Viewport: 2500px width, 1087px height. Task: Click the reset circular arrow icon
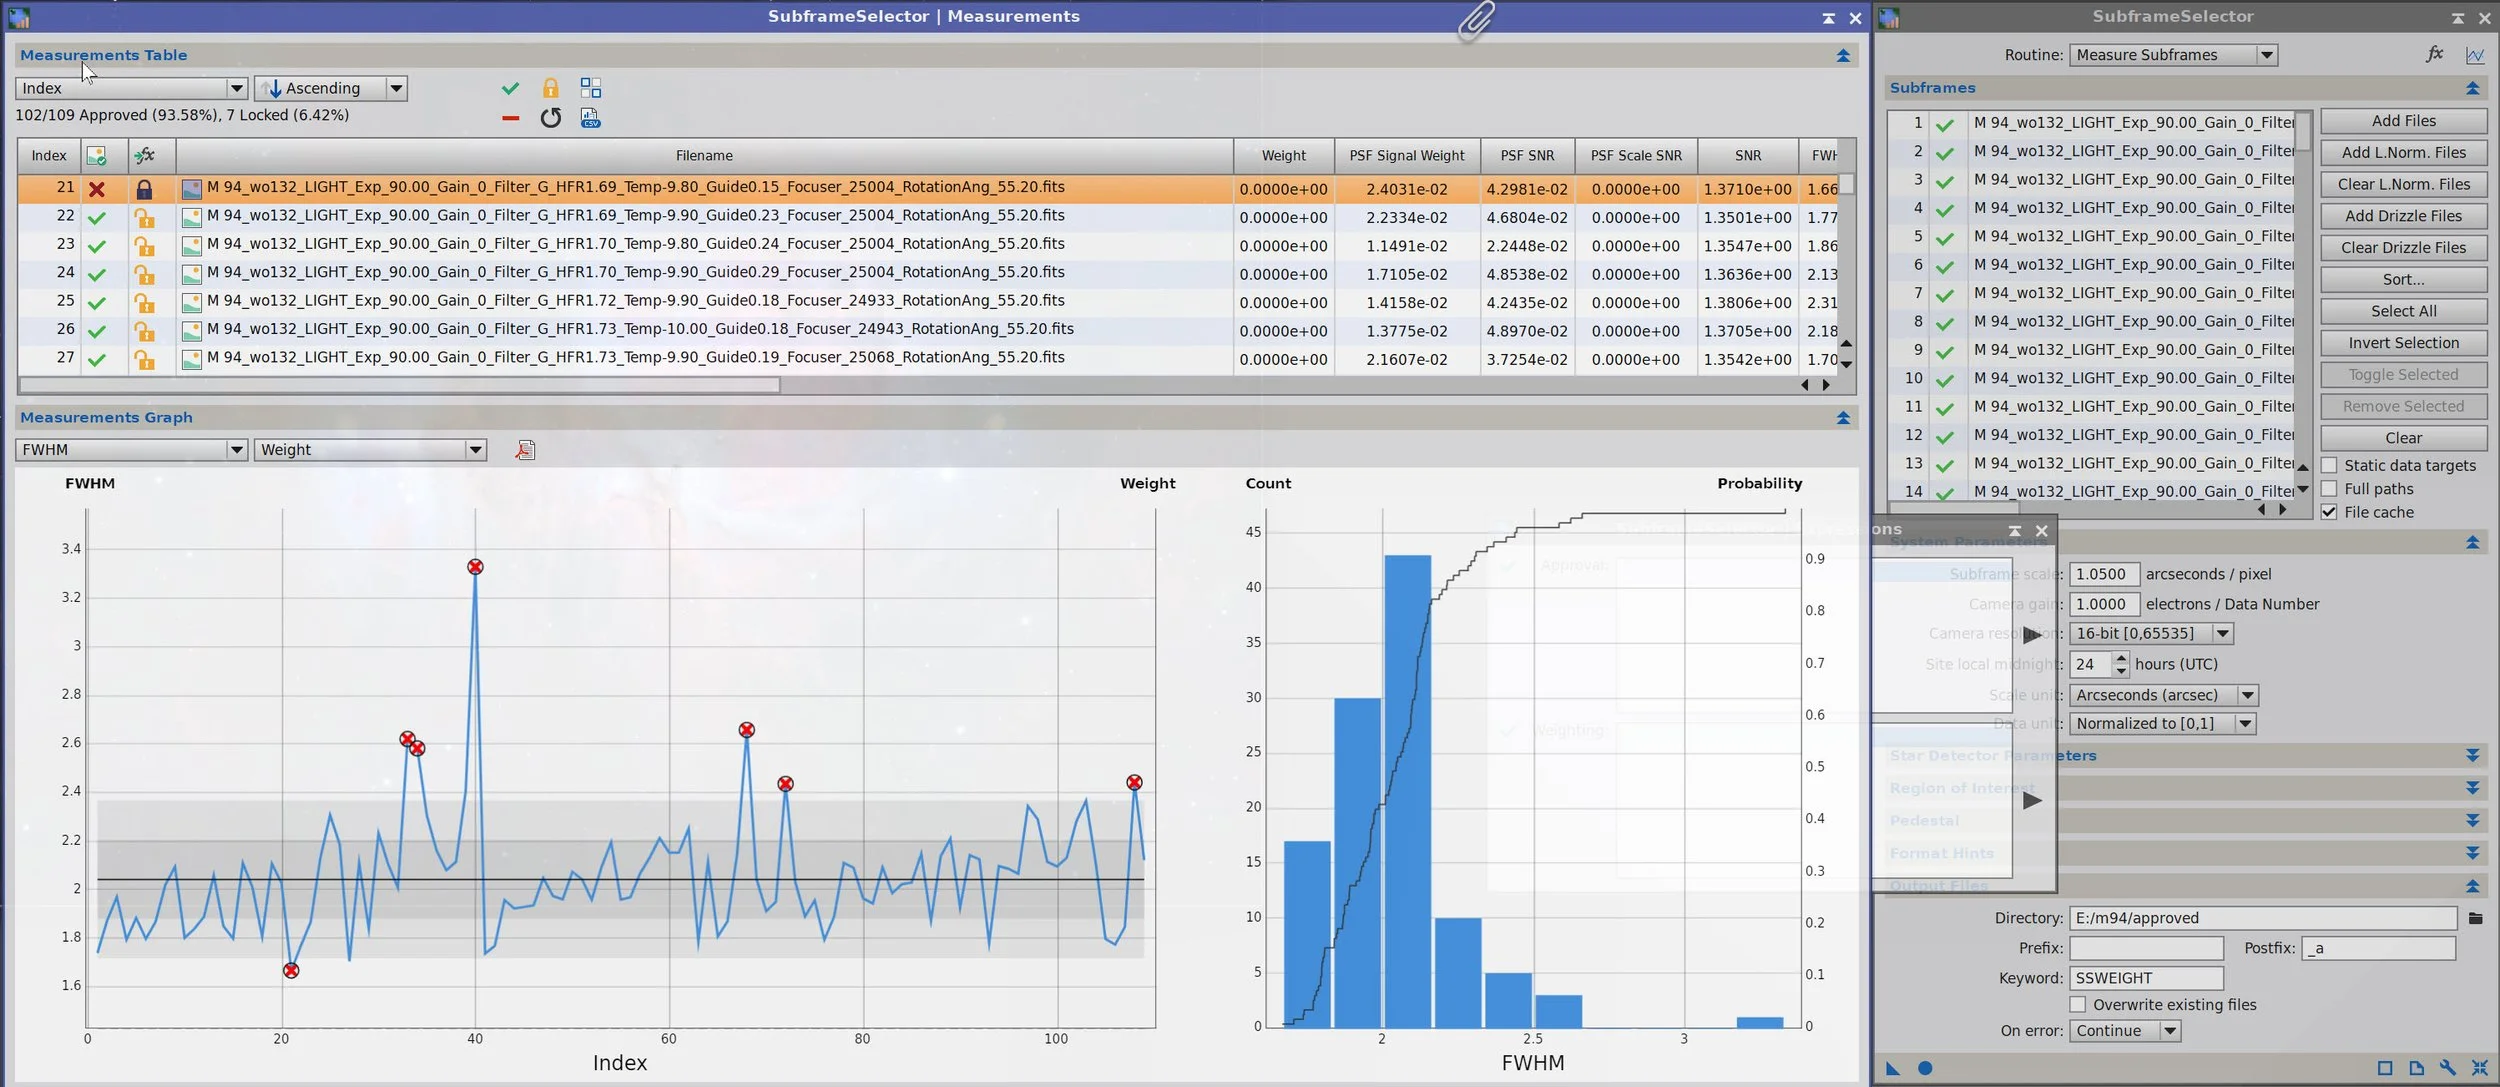(x=550, y=118)
